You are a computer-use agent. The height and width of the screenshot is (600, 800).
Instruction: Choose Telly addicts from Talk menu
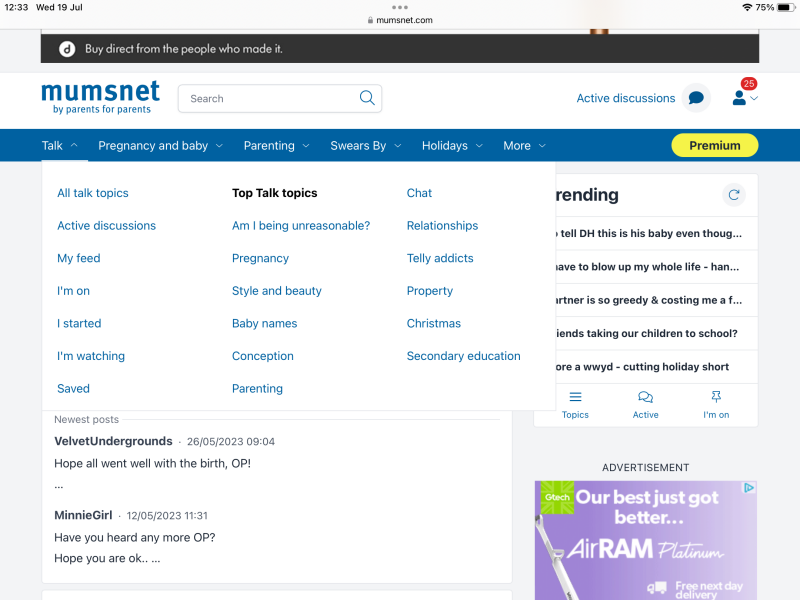(440, 258)
